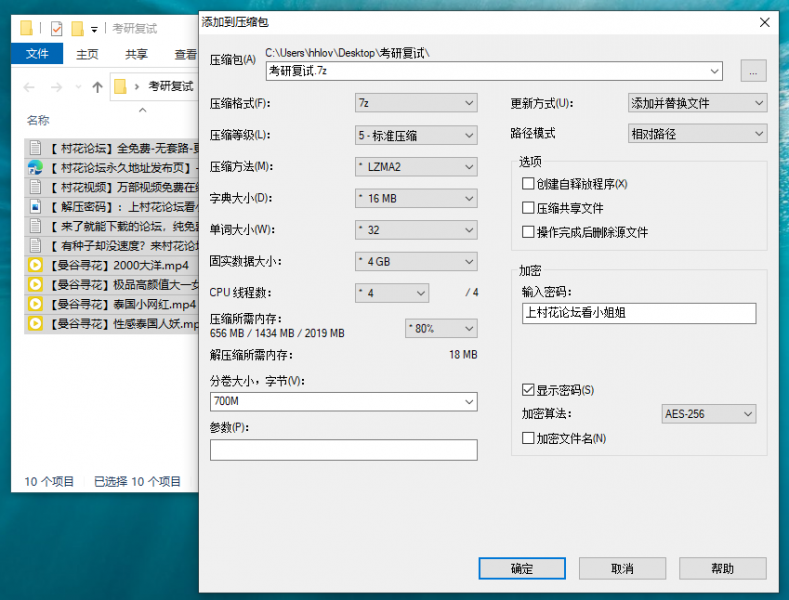Image resolution: width=789 pixels, height=600 pixels.
Task: Uncheck the 显示密码 checkbox
Action: 529,390
